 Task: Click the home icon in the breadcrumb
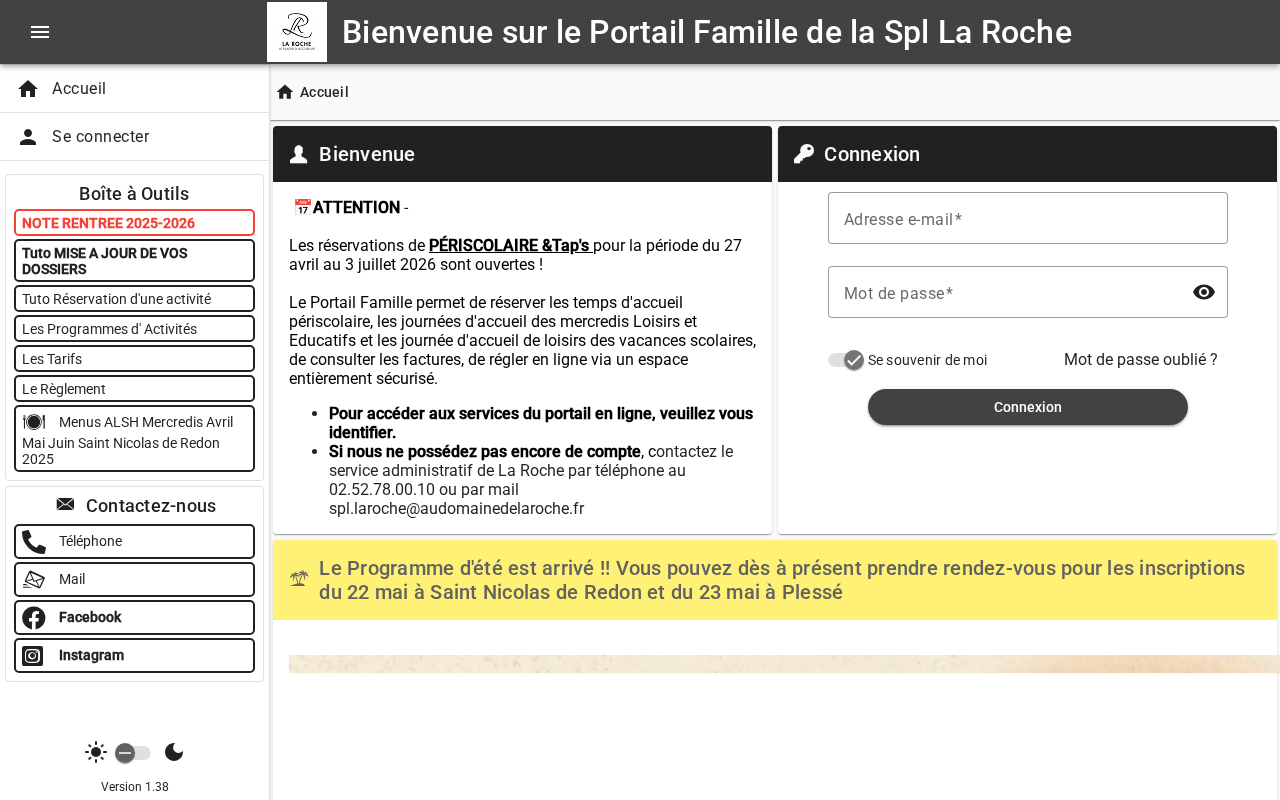pyautogui.click(x=285, y=92)
